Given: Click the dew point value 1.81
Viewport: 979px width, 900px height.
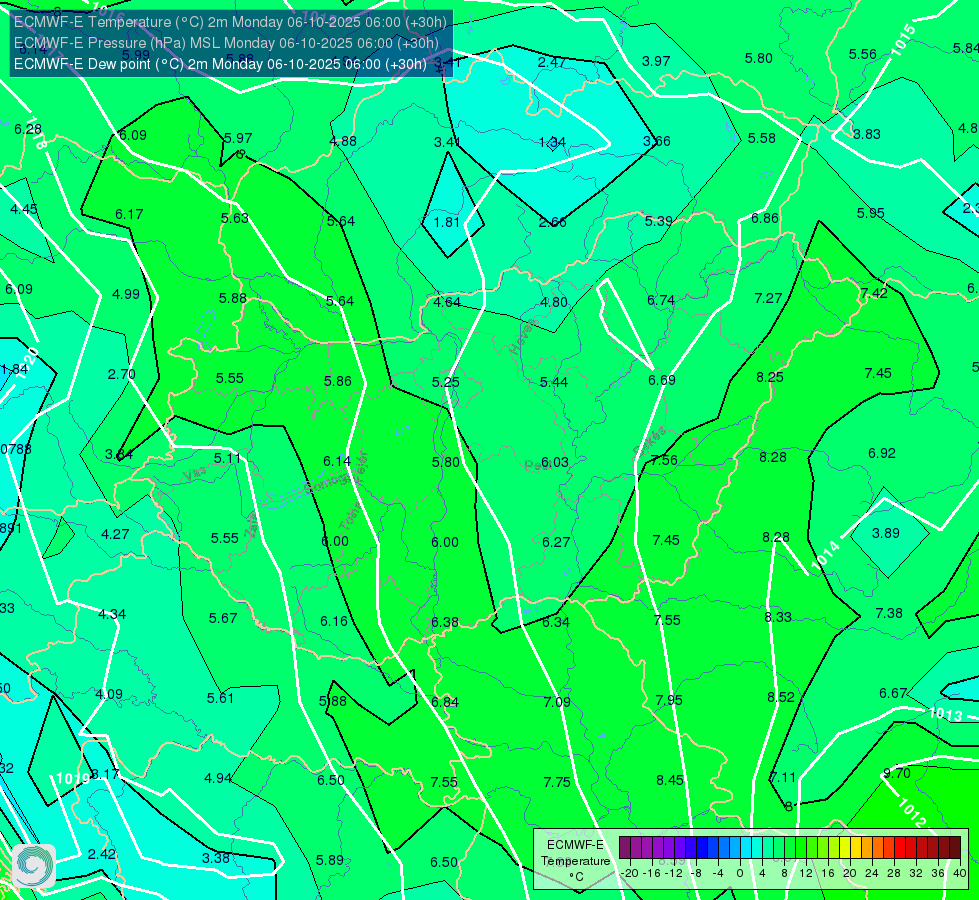Looking at the screenshot, I should tap(446, 222).
